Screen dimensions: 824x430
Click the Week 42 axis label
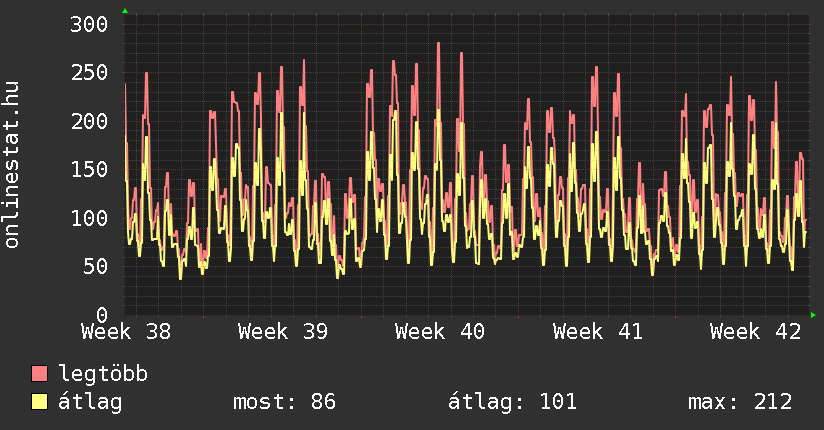pyautogui.click(x=755, y=331)
